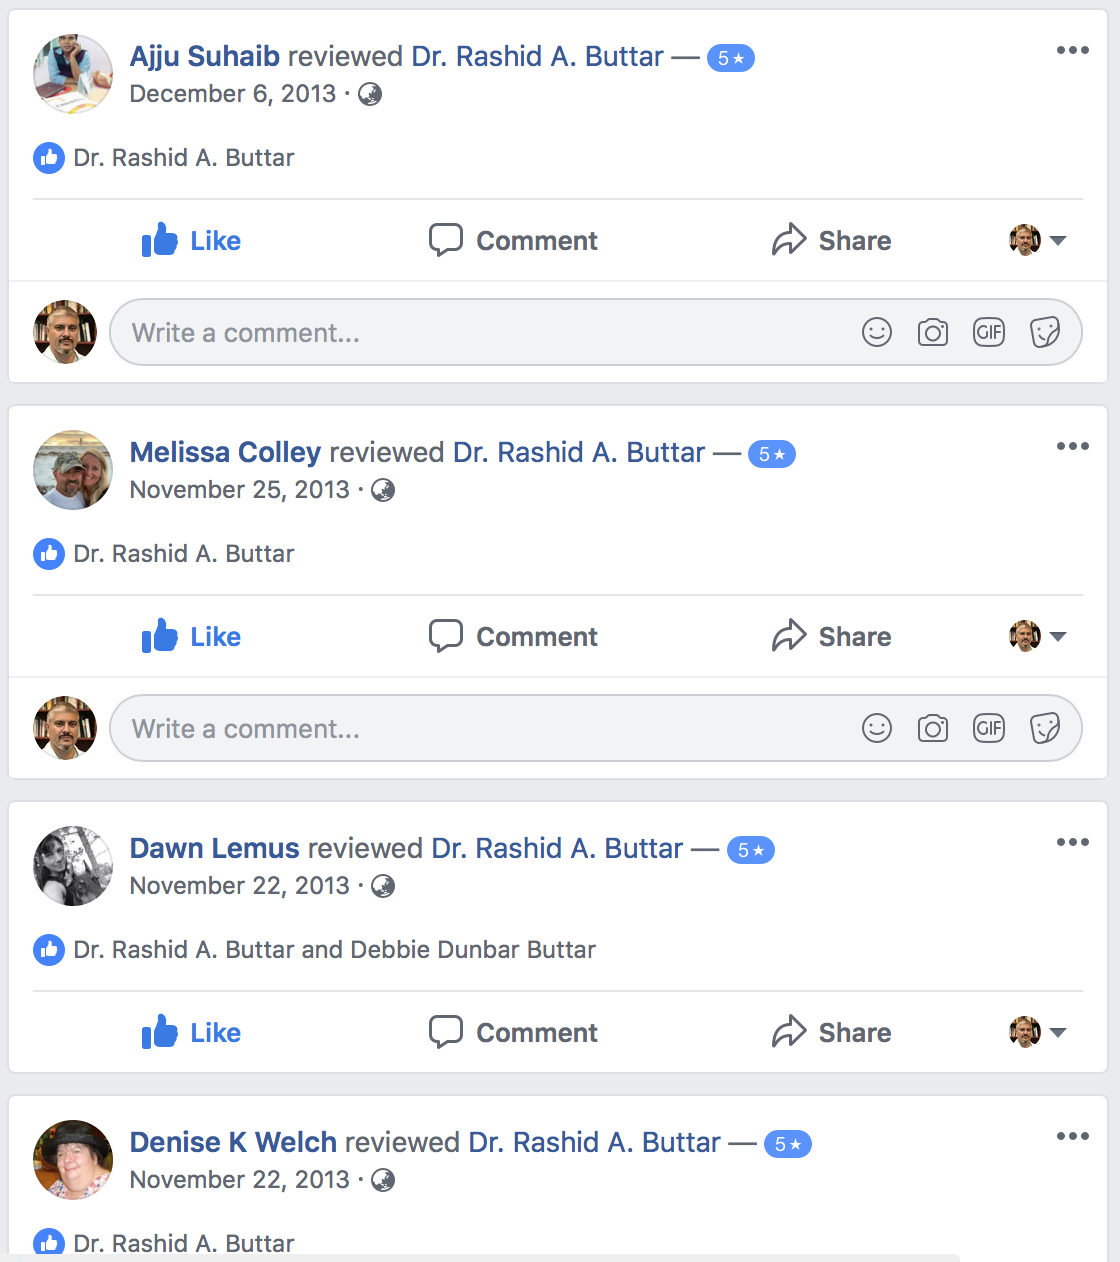Click public globe icon beside December 6, 2013
Viewport: 1120px width, 1262px height.
(370, 94)
